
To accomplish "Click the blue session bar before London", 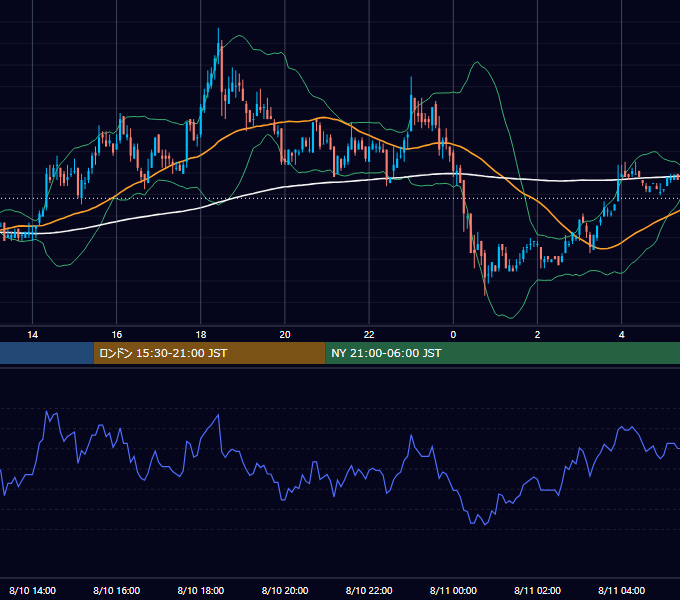I will coord(47,353).
